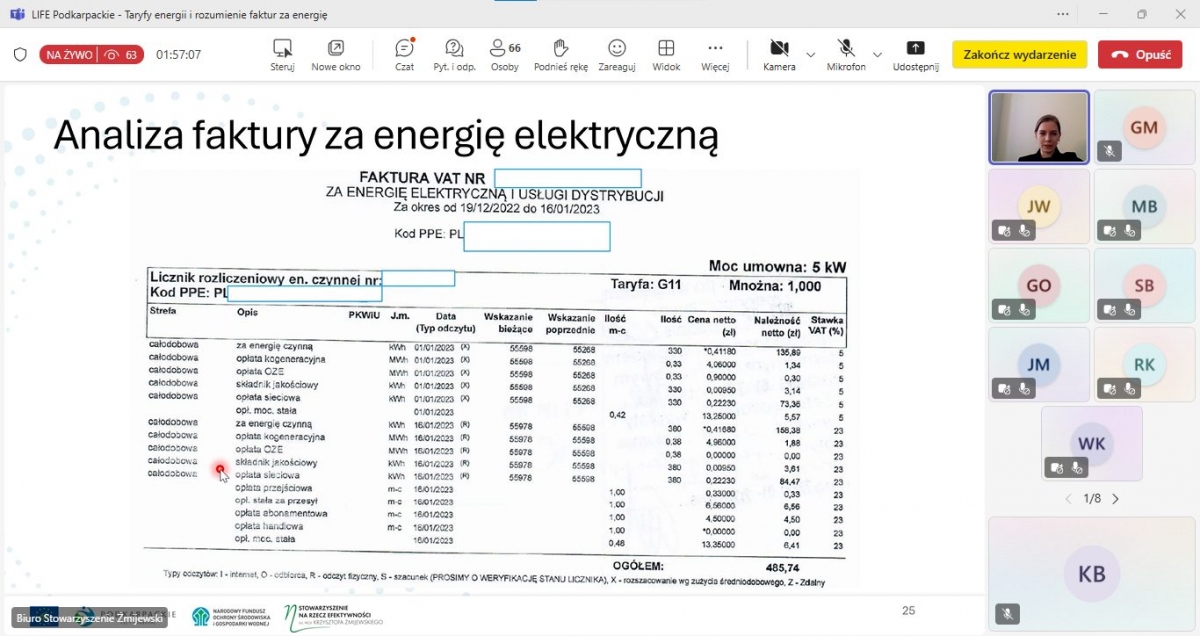Click camera-off icon on RK tile
Screen dimensions: 1200x636
pyautogui.click(x=1109, y=388)
